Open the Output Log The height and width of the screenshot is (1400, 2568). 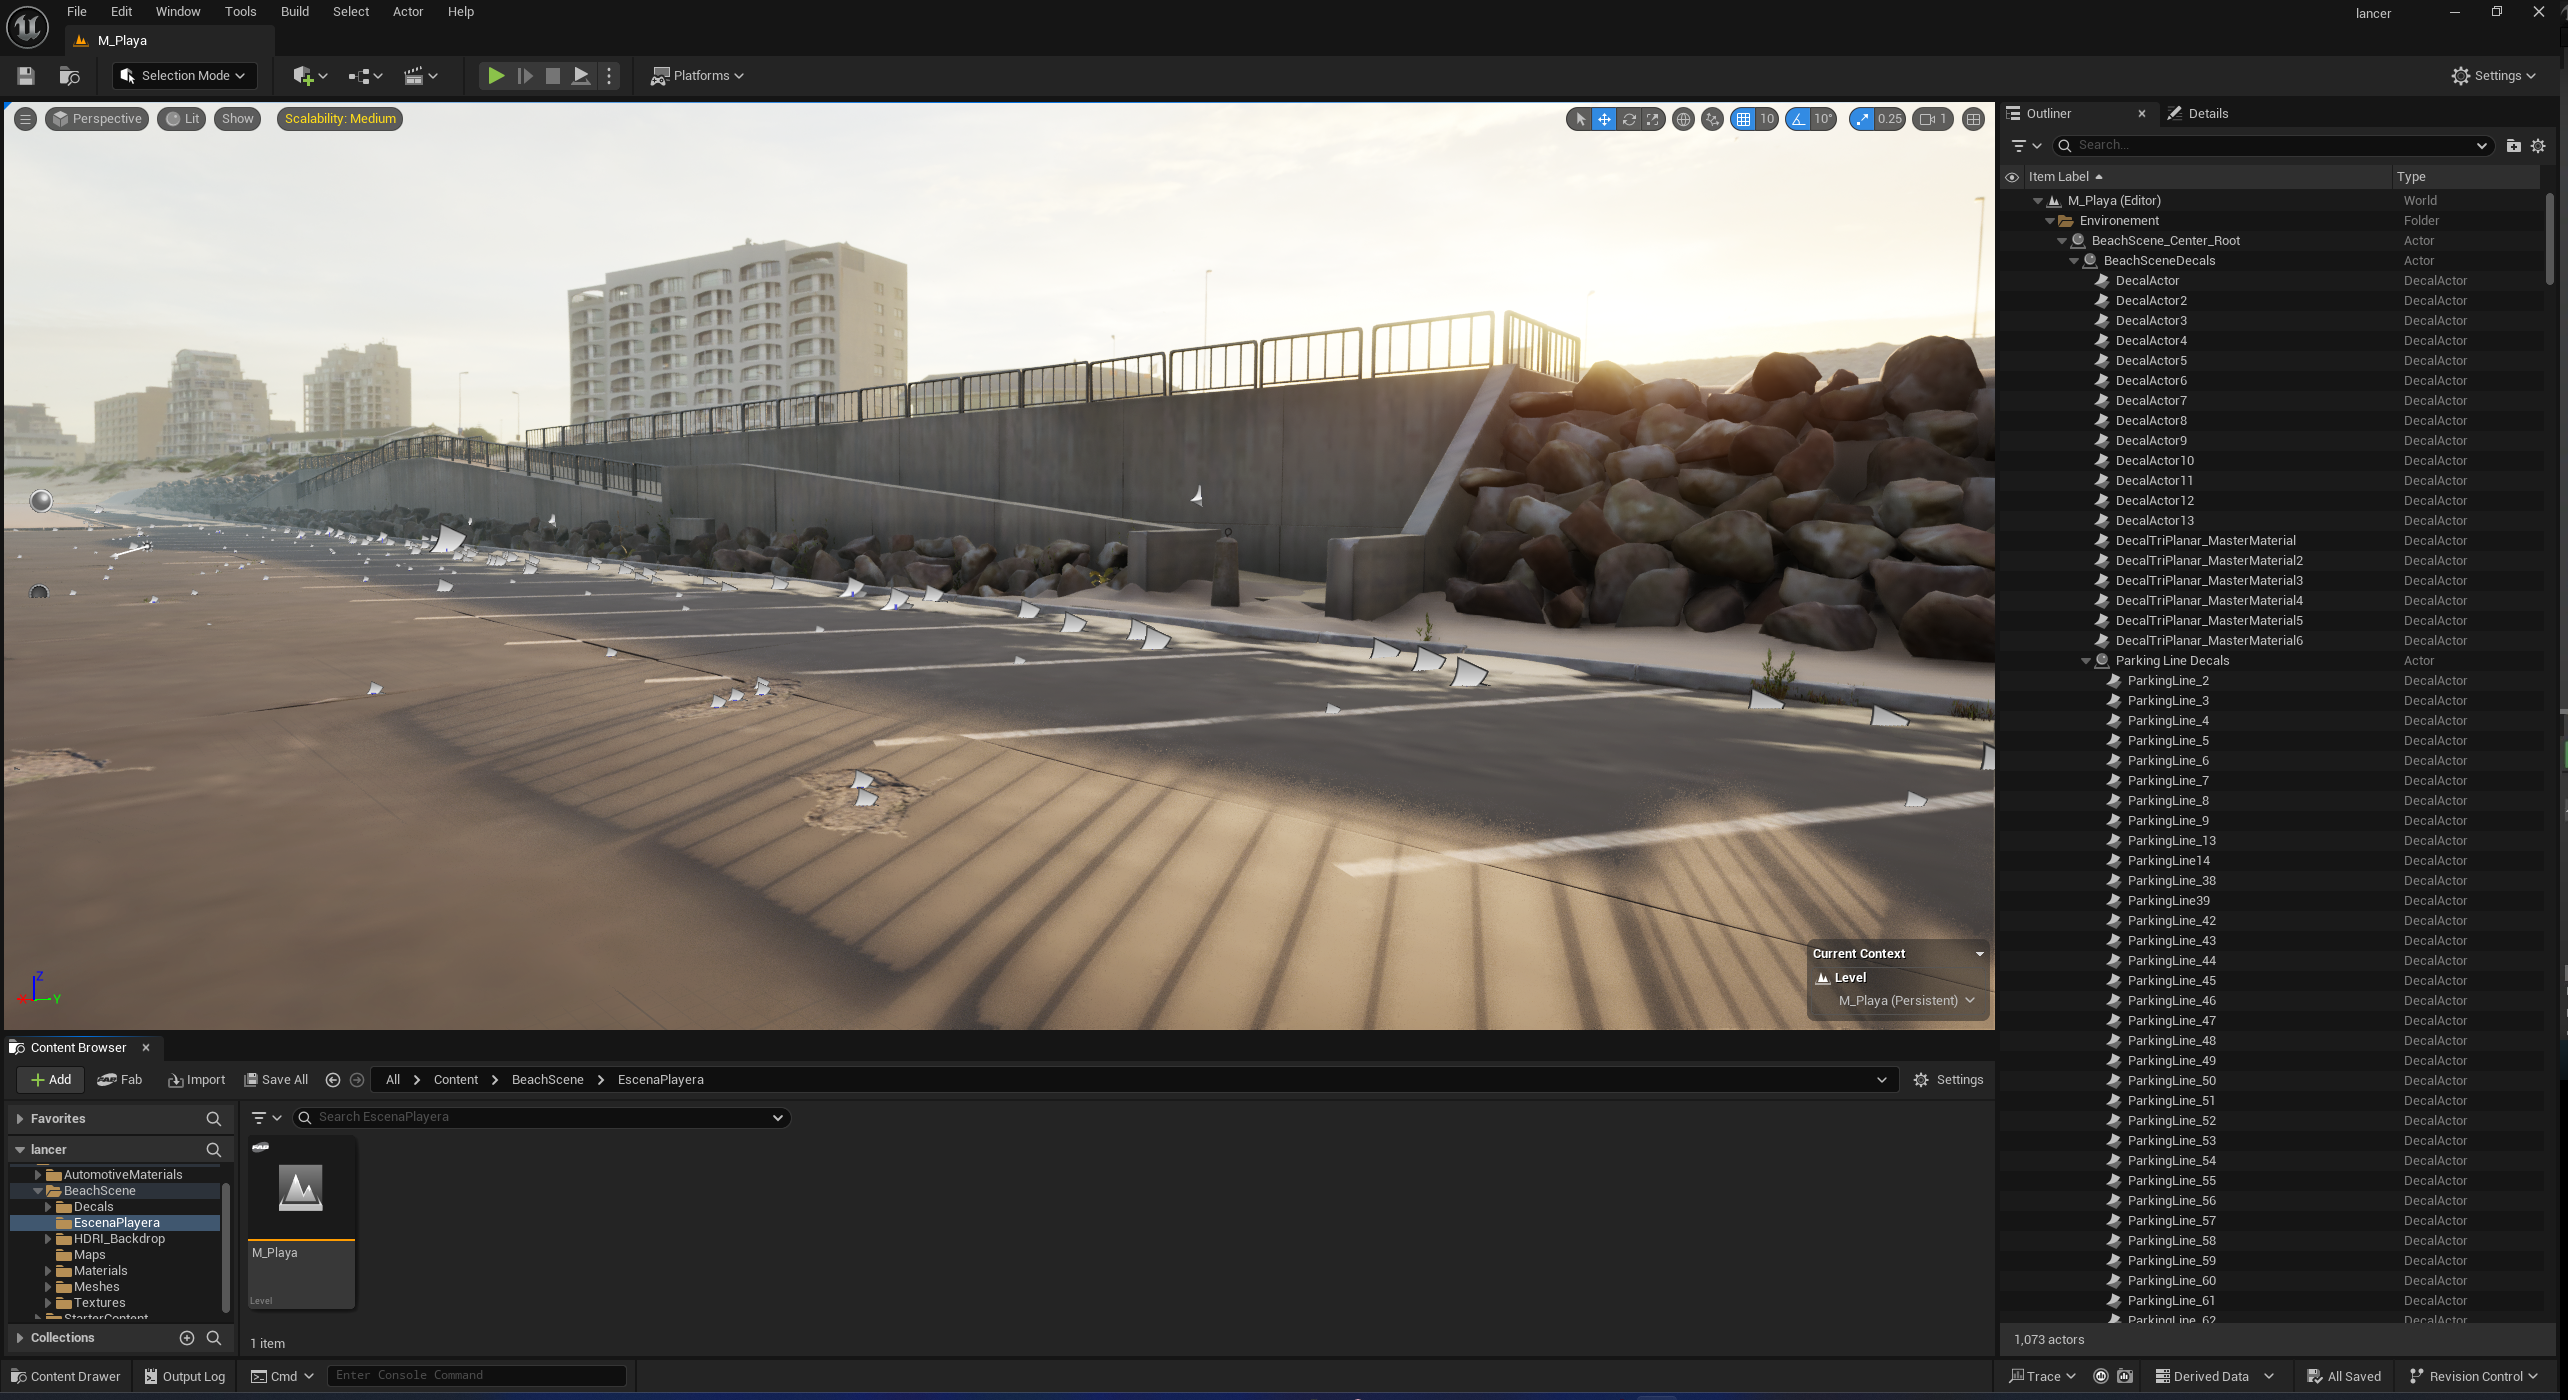(184, 1377)
